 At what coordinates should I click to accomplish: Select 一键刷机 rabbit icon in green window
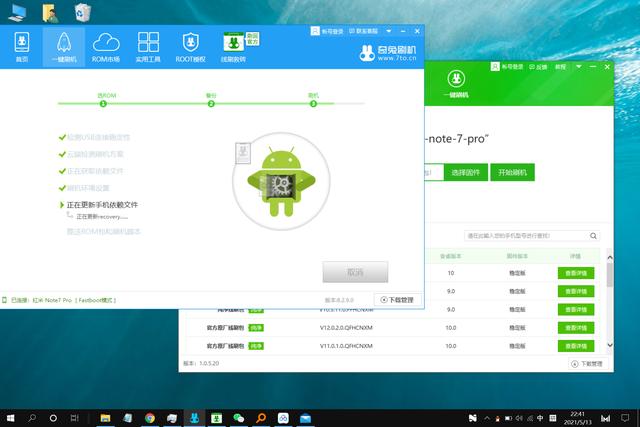point(456,84)
